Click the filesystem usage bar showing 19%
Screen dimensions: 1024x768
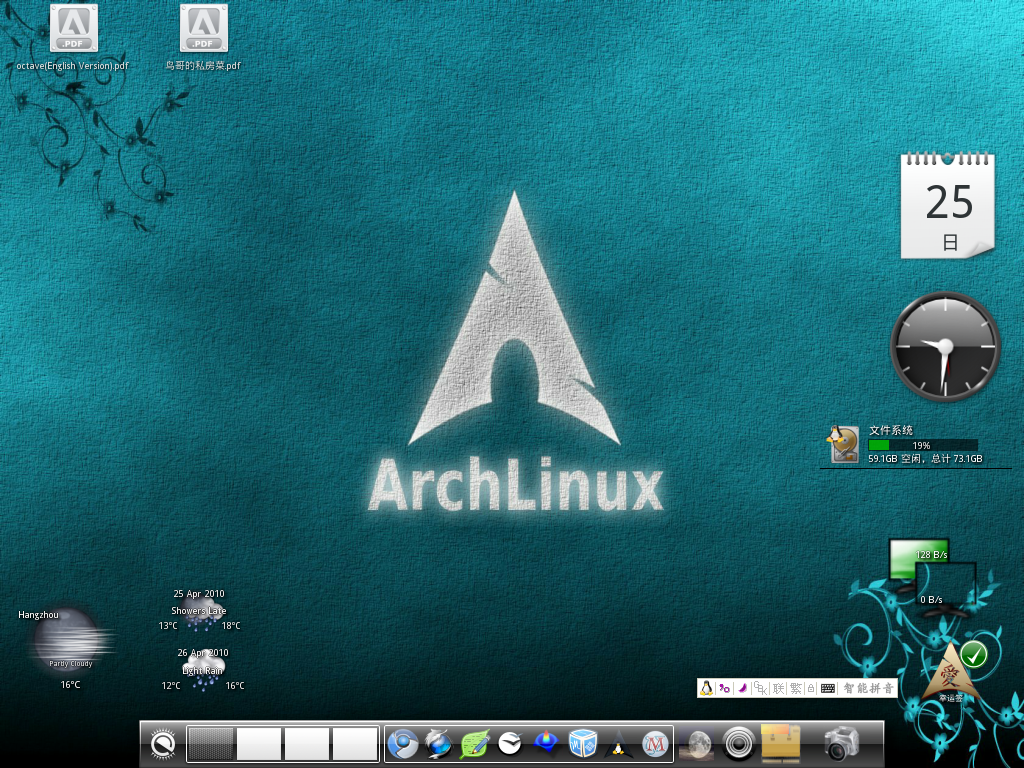click(x=922, y=445)
